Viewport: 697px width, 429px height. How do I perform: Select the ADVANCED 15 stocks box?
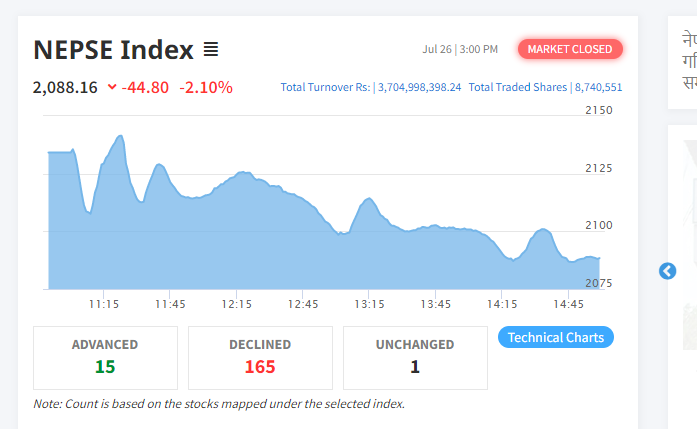click(x=105, y=357)
